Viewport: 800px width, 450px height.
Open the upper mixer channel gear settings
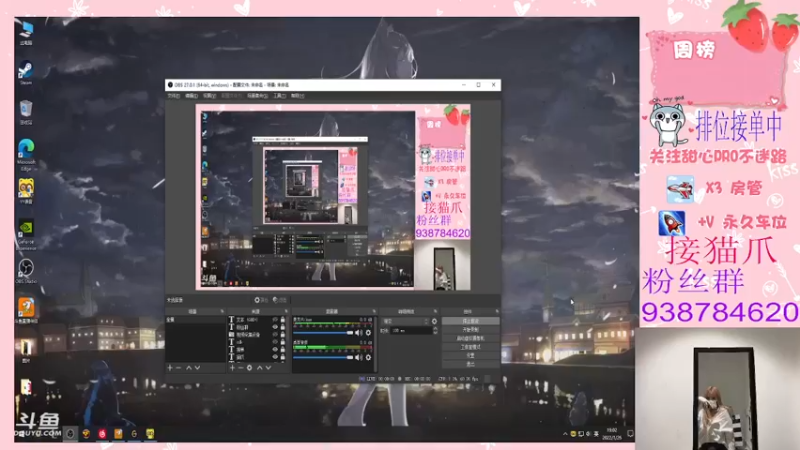pos(368,333)
